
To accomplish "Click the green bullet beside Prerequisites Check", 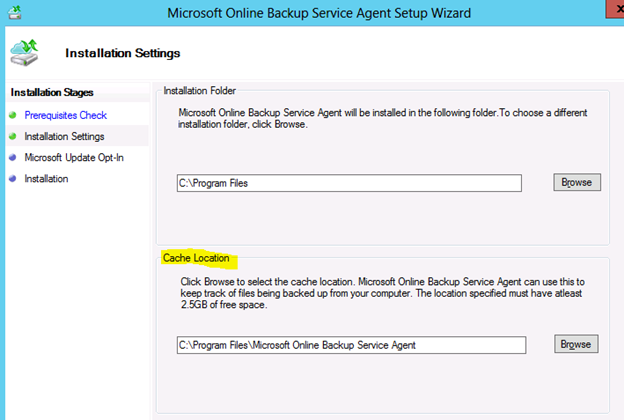I will tap(13, 115).
